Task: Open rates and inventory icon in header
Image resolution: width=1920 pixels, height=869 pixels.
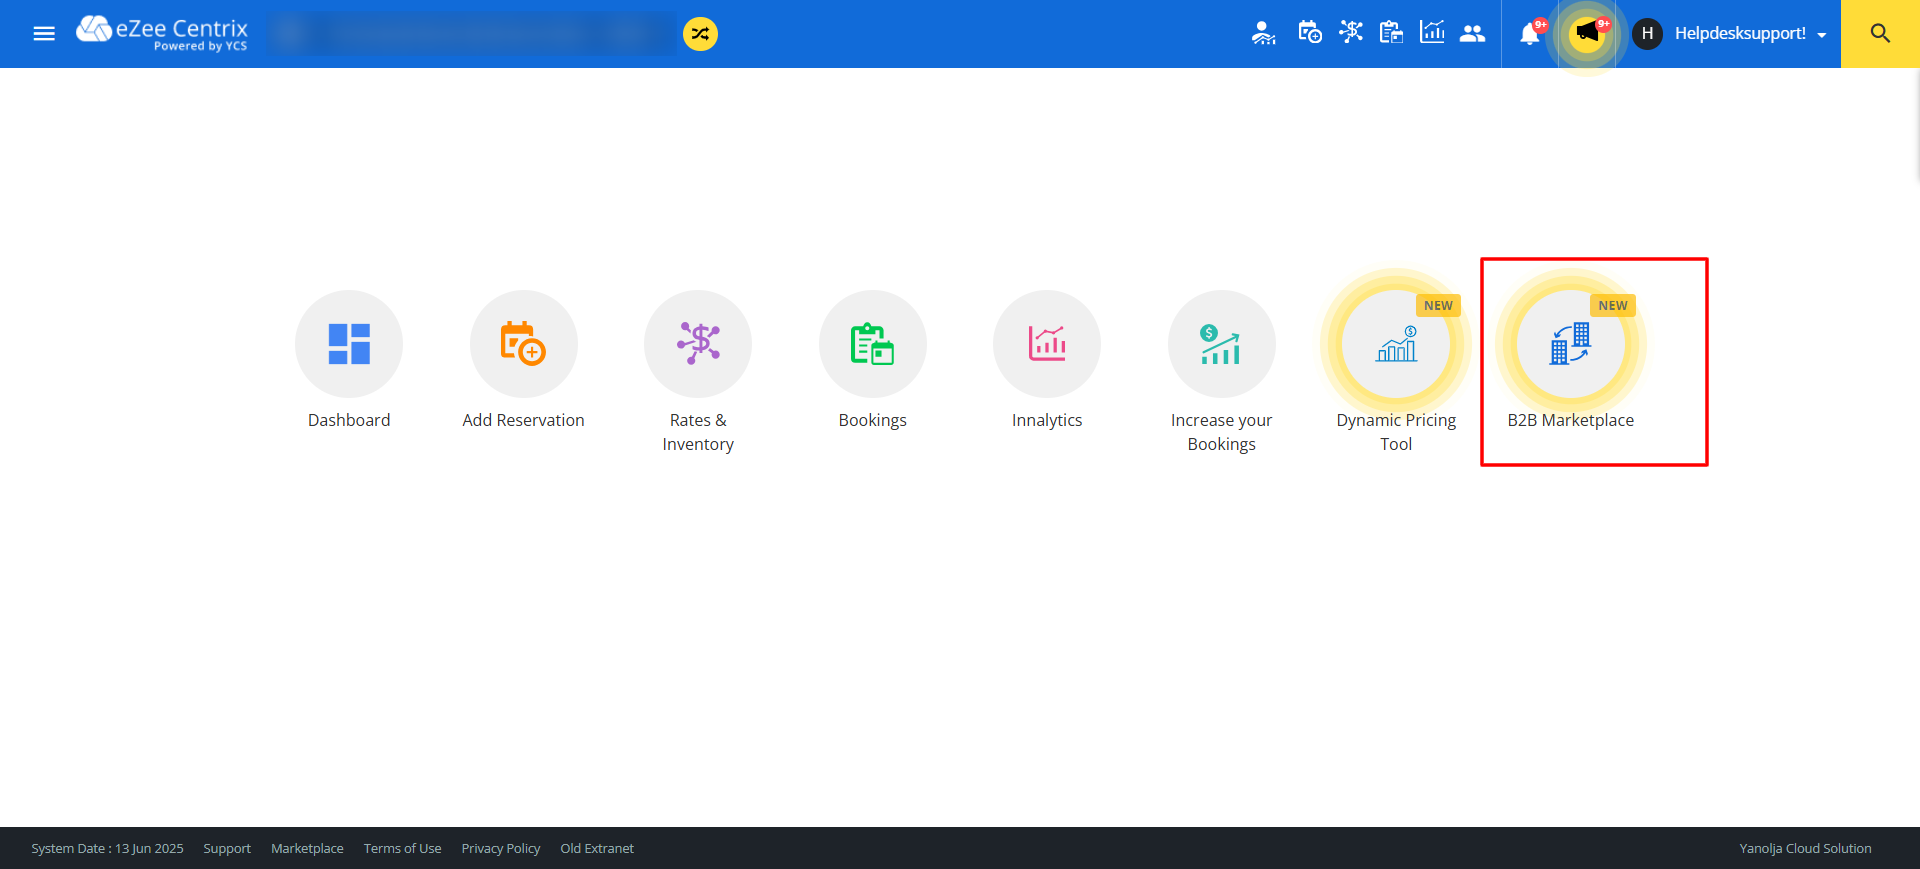Action: (1351, 33)
